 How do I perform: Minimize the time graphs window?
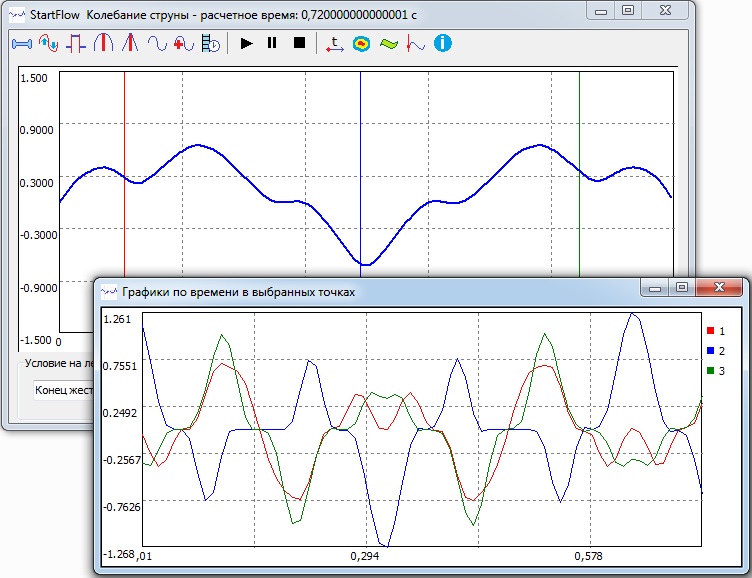pyautogui.click(x=655, y=288)
